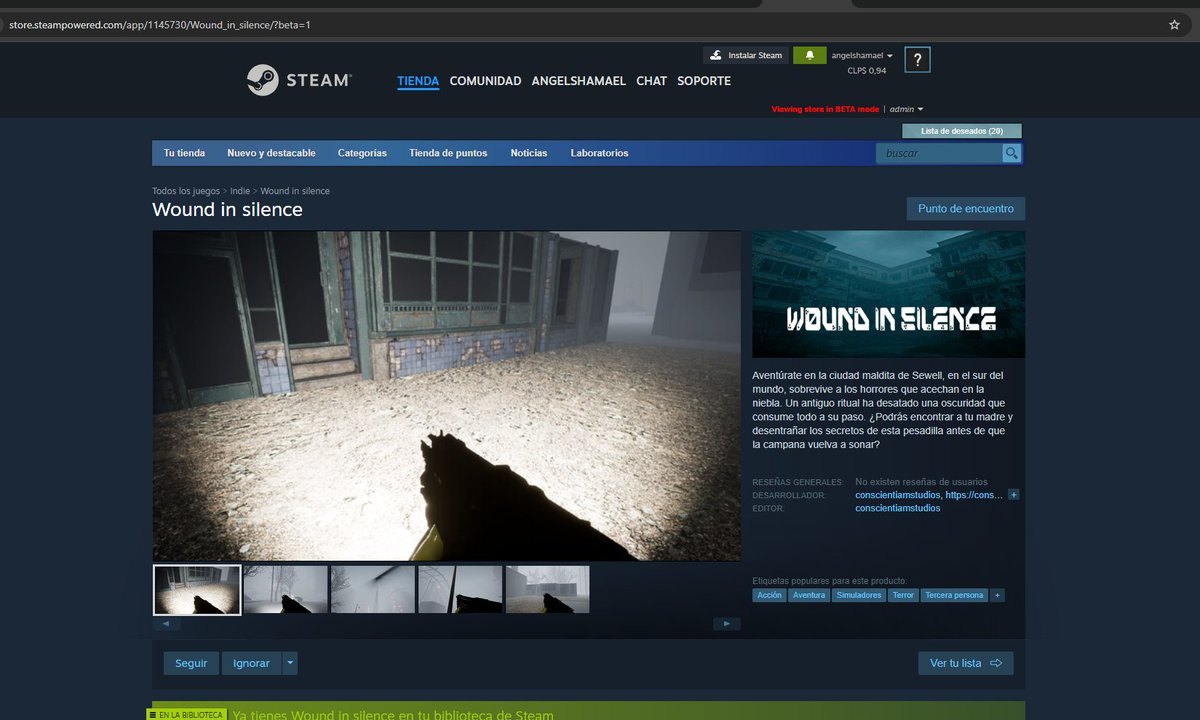This screenshot has height=720, width=1200.
Task: Open Laboratorios tab
Action: pos(599,153)
